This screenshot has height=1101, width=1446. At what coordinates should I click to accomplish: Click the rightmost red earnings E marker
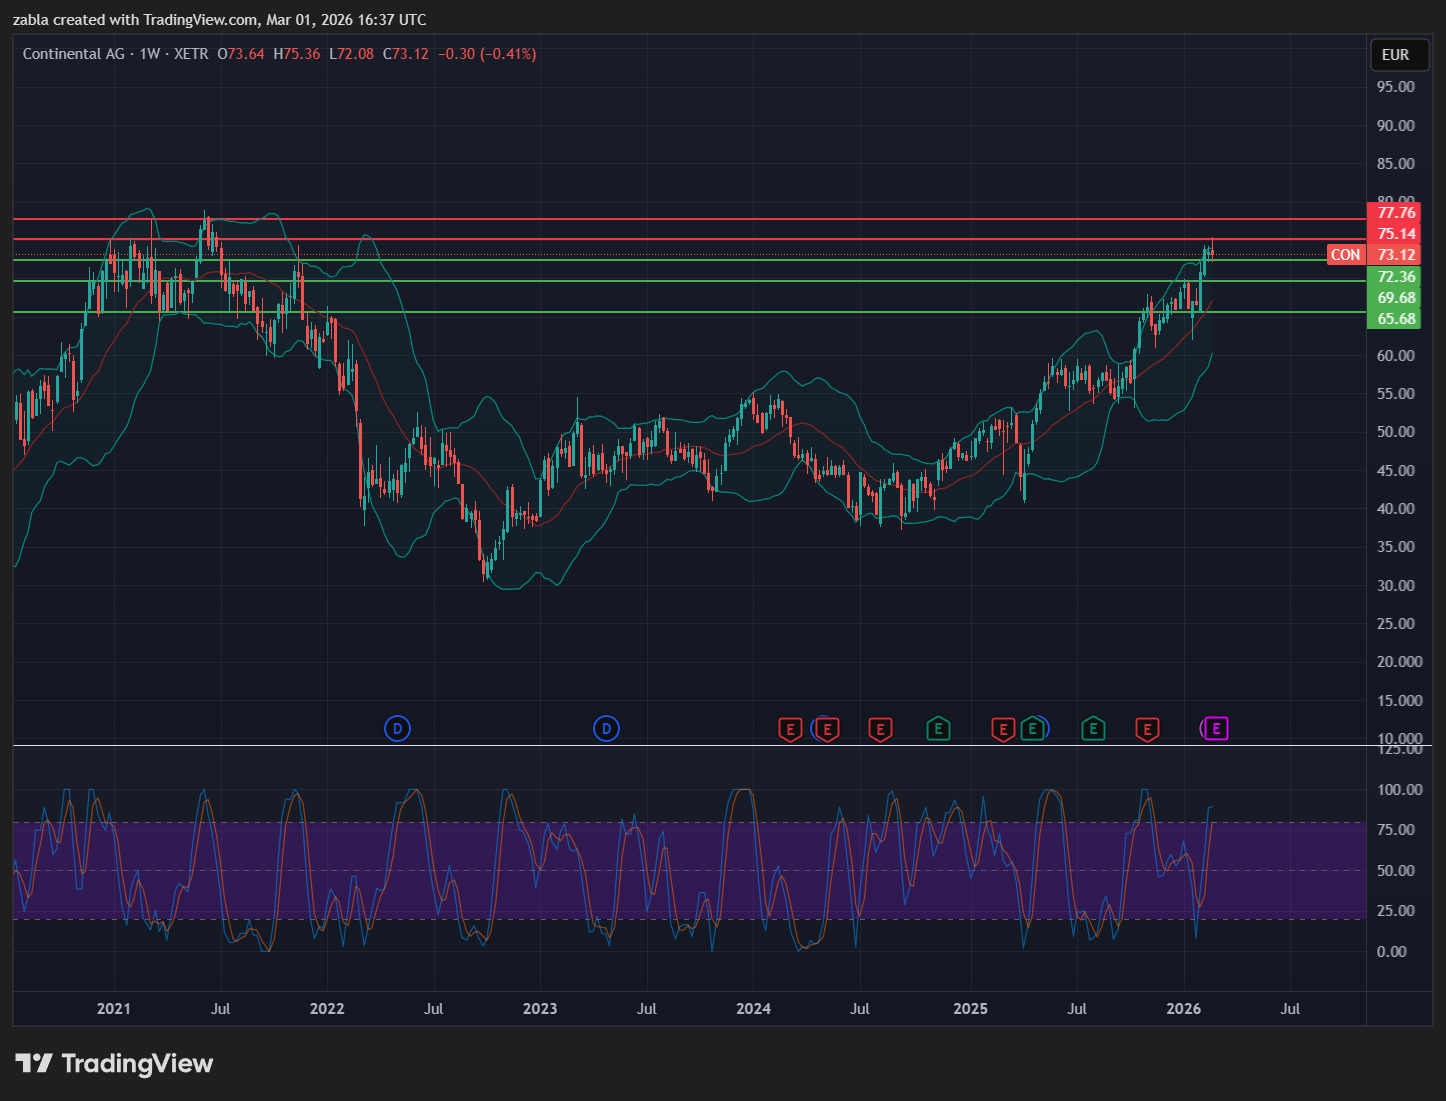coord(1147,729)
